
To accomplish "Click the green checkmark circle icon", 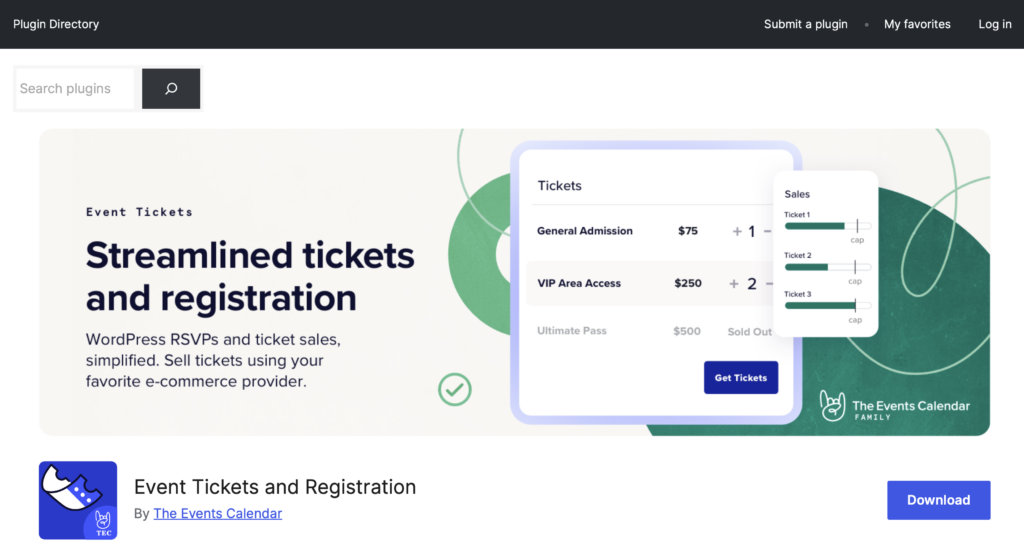I will [455, 389].
